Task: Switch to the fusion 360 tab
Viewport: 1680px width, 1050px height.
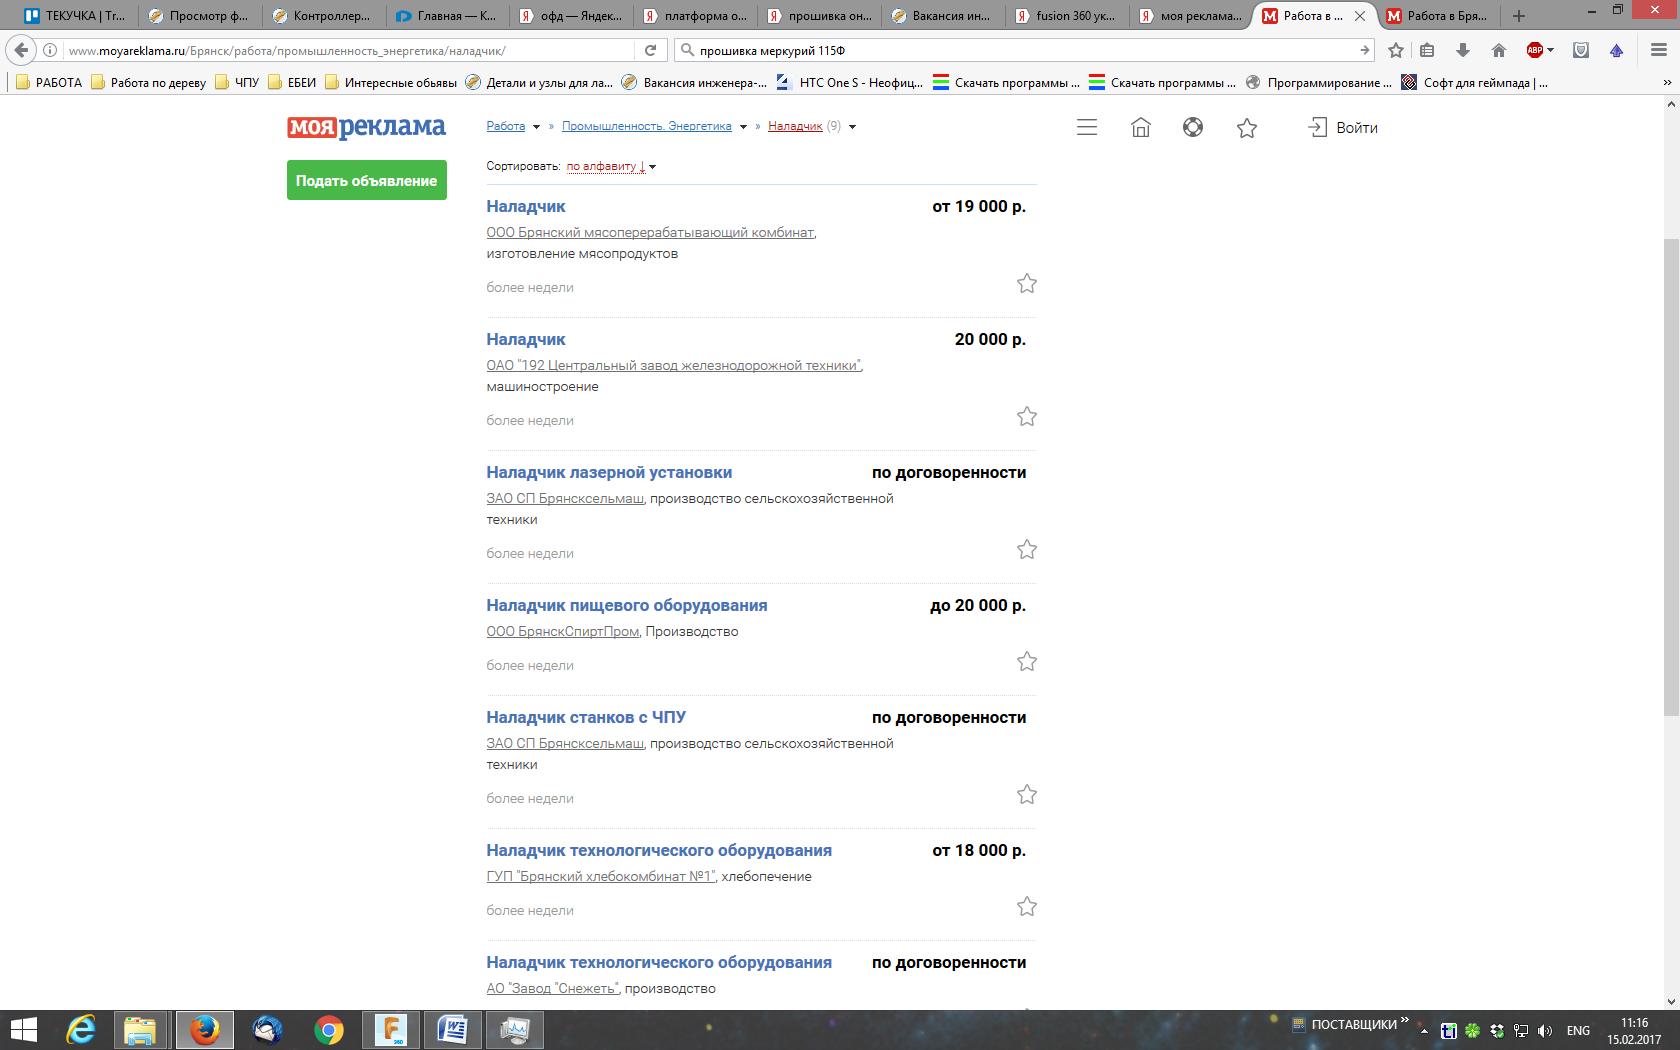Action: point(1066,16)
